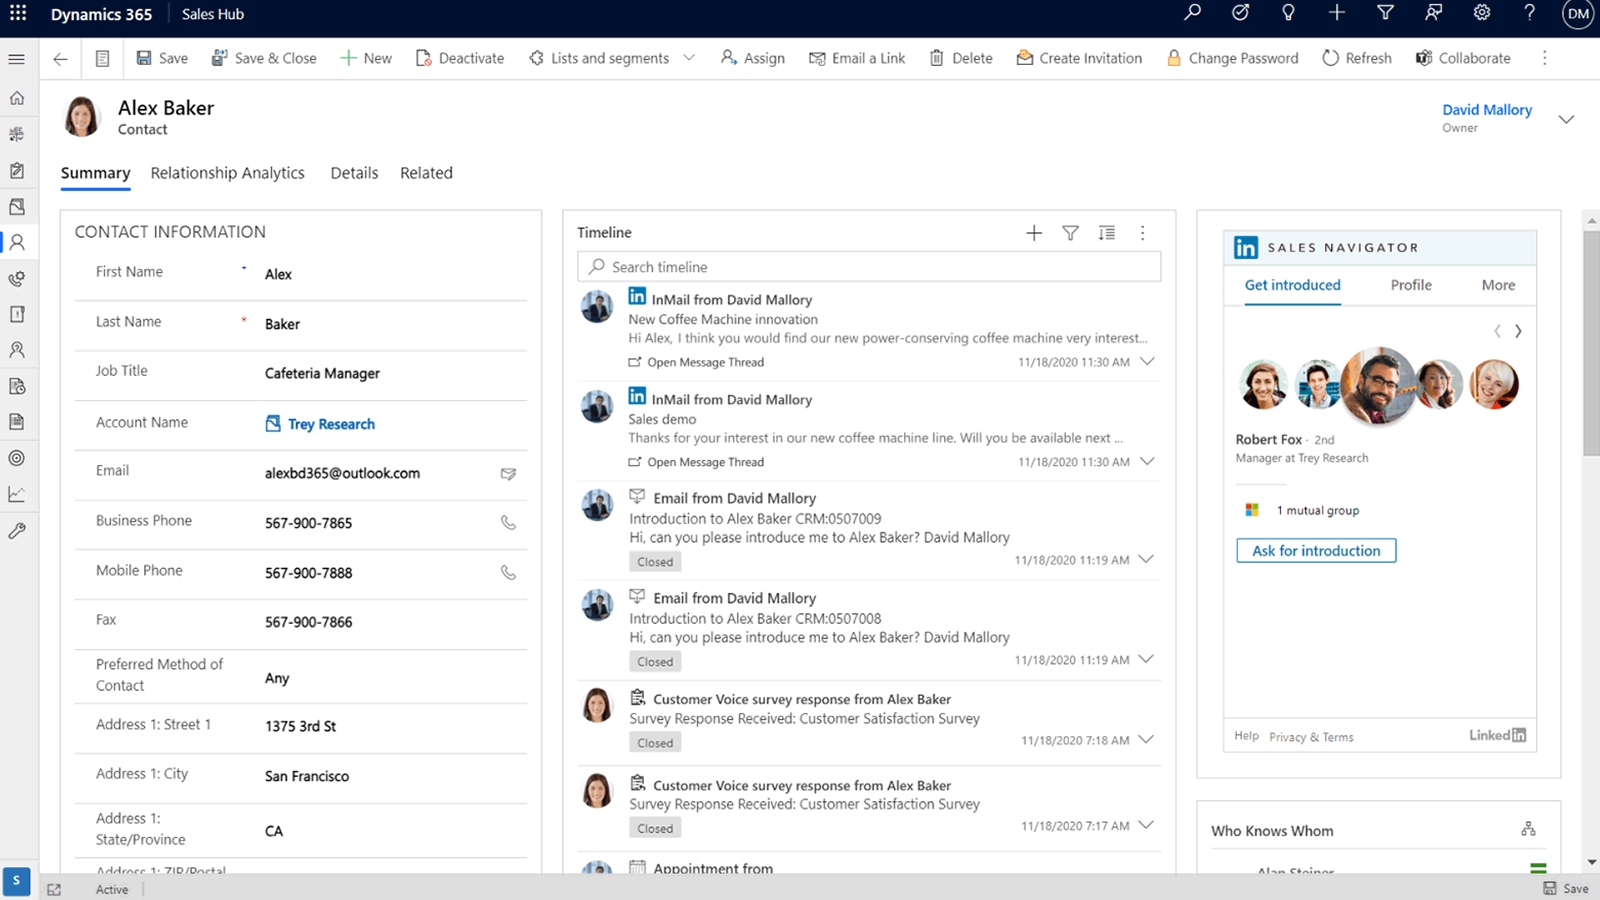
Task: Open the Trey Research account link
Action: (x=330, y=423)
